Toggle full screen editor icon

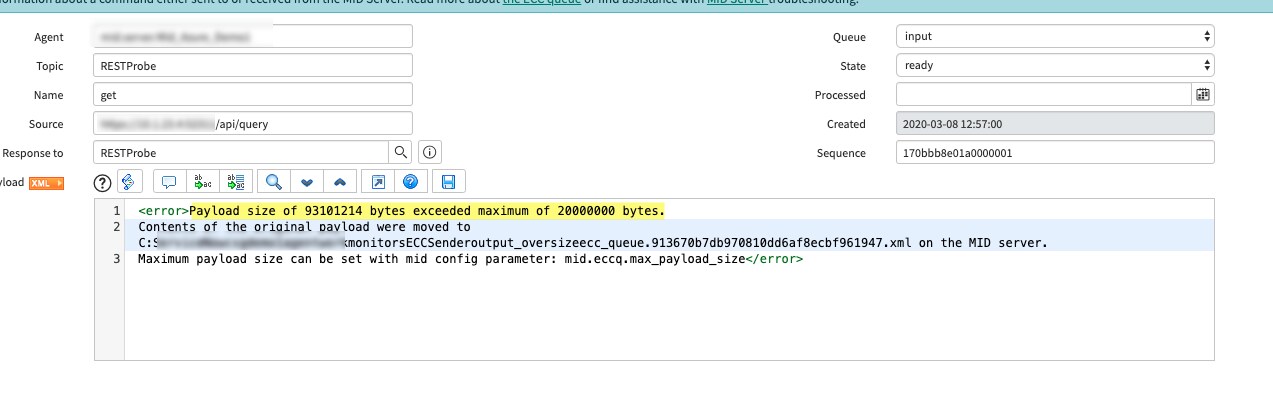coord(378,182)
